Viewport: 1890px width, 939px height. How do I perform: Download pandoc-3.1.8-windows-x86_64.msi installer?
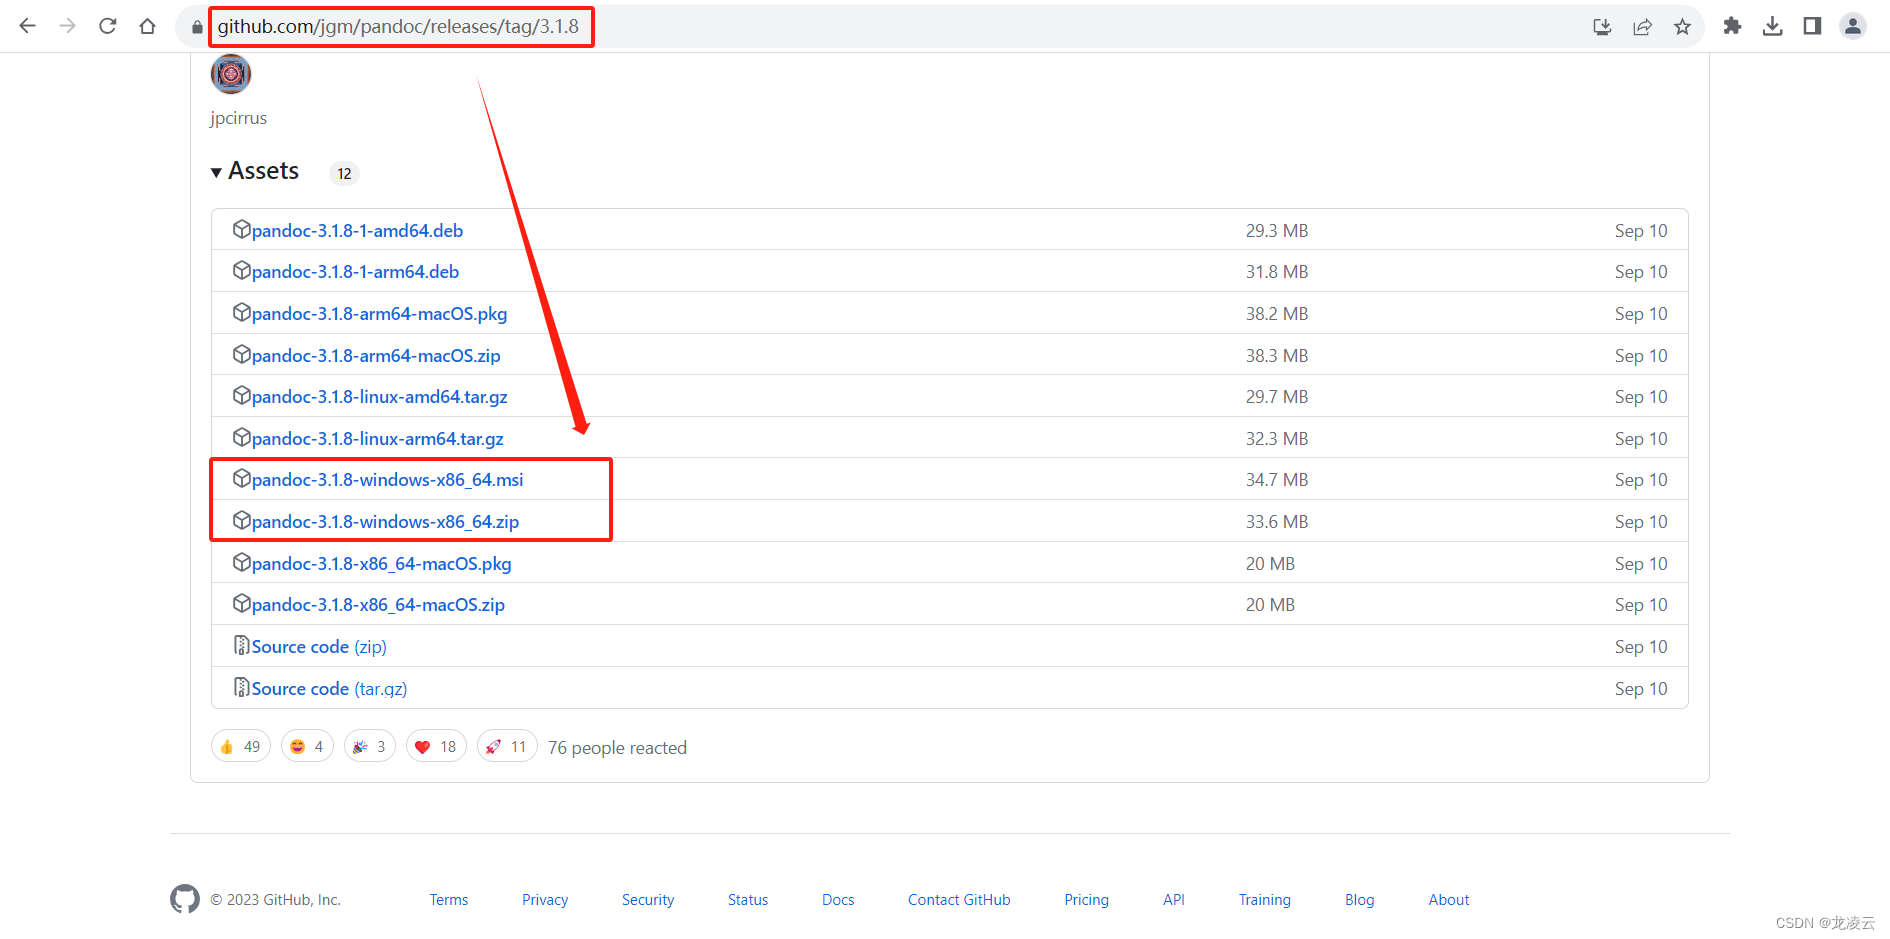pyautogui.click(x=388, y=480)
